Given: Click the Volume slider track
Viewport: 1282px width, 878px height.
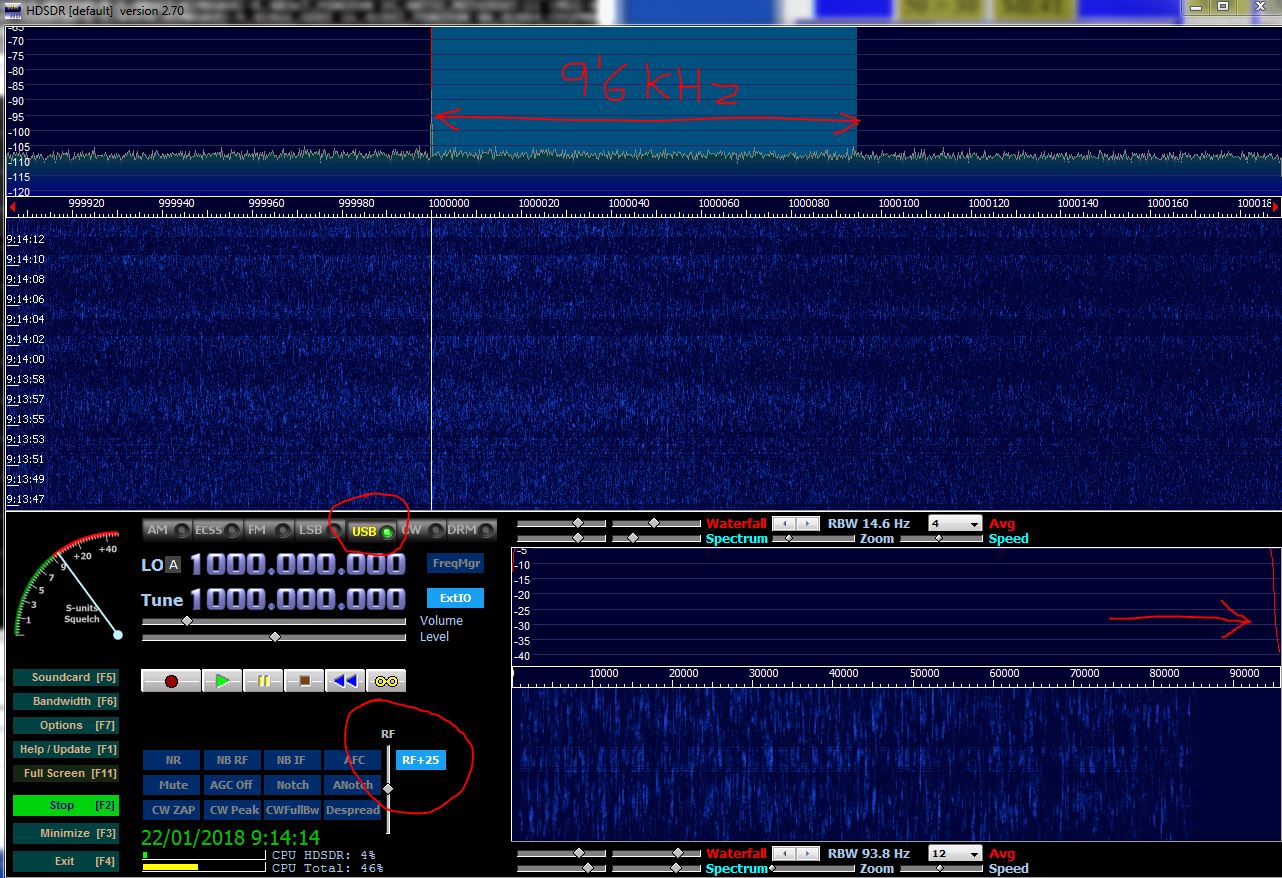Looking at the screenshot, I should (x=274, y=621).
